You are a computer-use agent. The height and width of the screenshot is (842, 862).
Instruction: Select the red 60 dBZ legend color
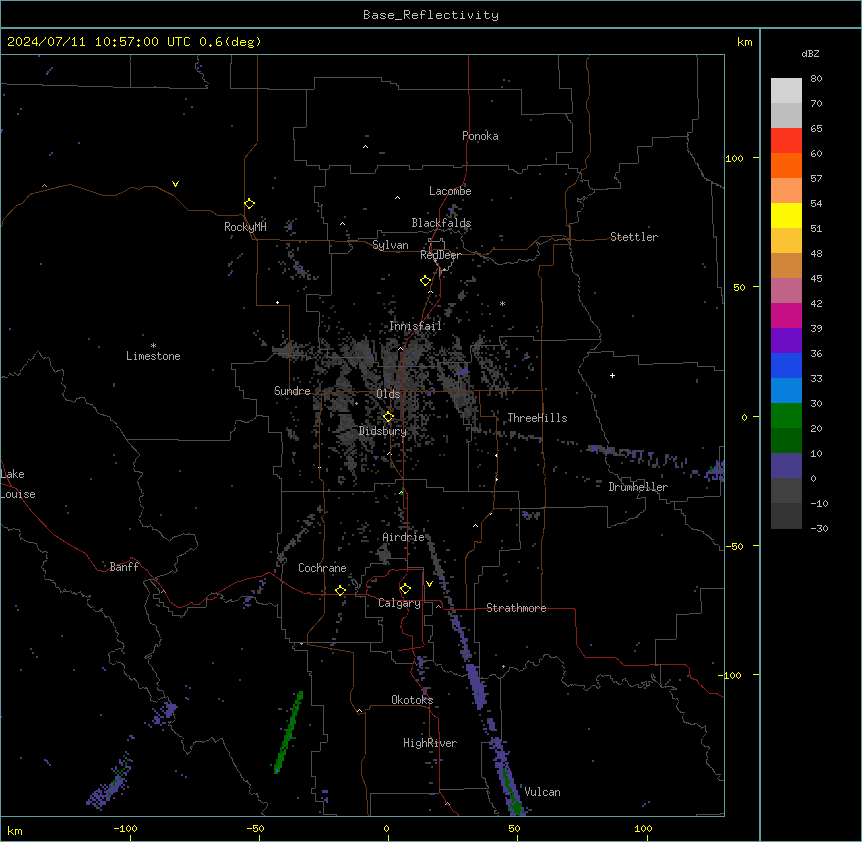786,141
